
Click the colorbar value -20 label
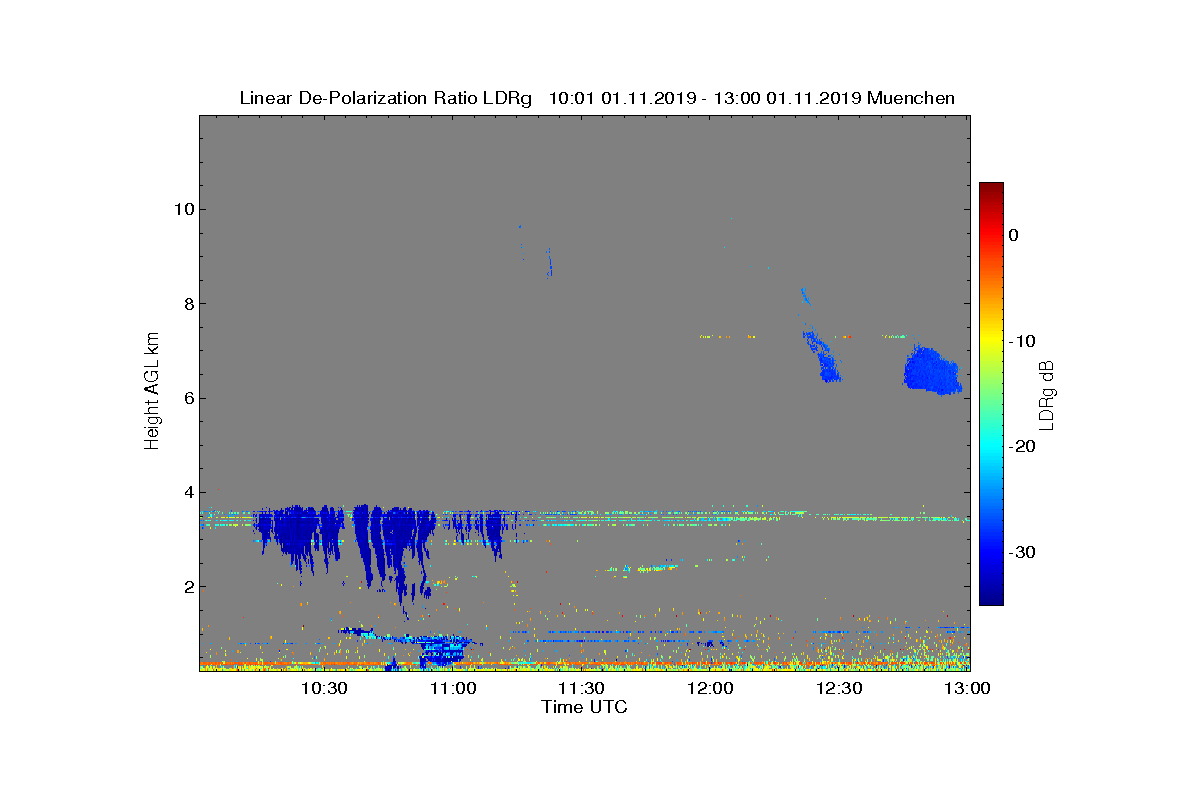1022,447
